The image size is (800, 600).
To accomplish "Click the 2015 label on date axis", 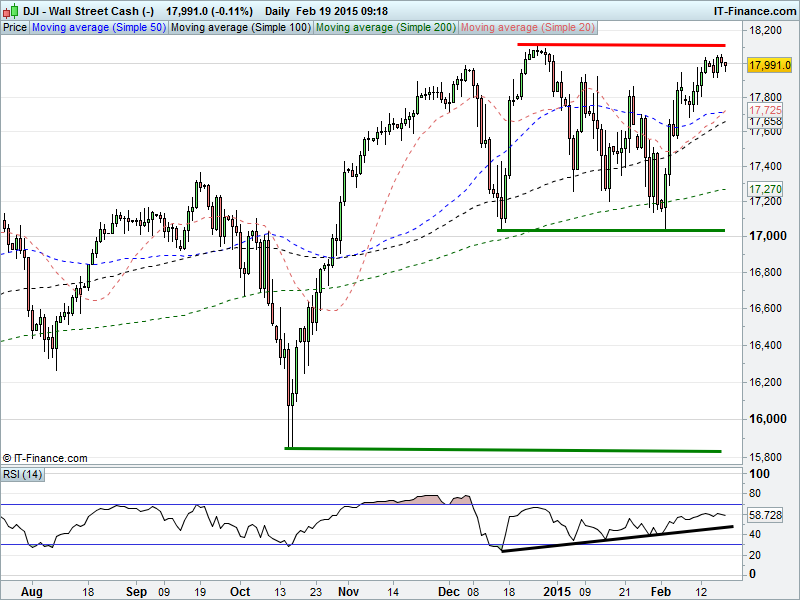I will tap(557, 591).
